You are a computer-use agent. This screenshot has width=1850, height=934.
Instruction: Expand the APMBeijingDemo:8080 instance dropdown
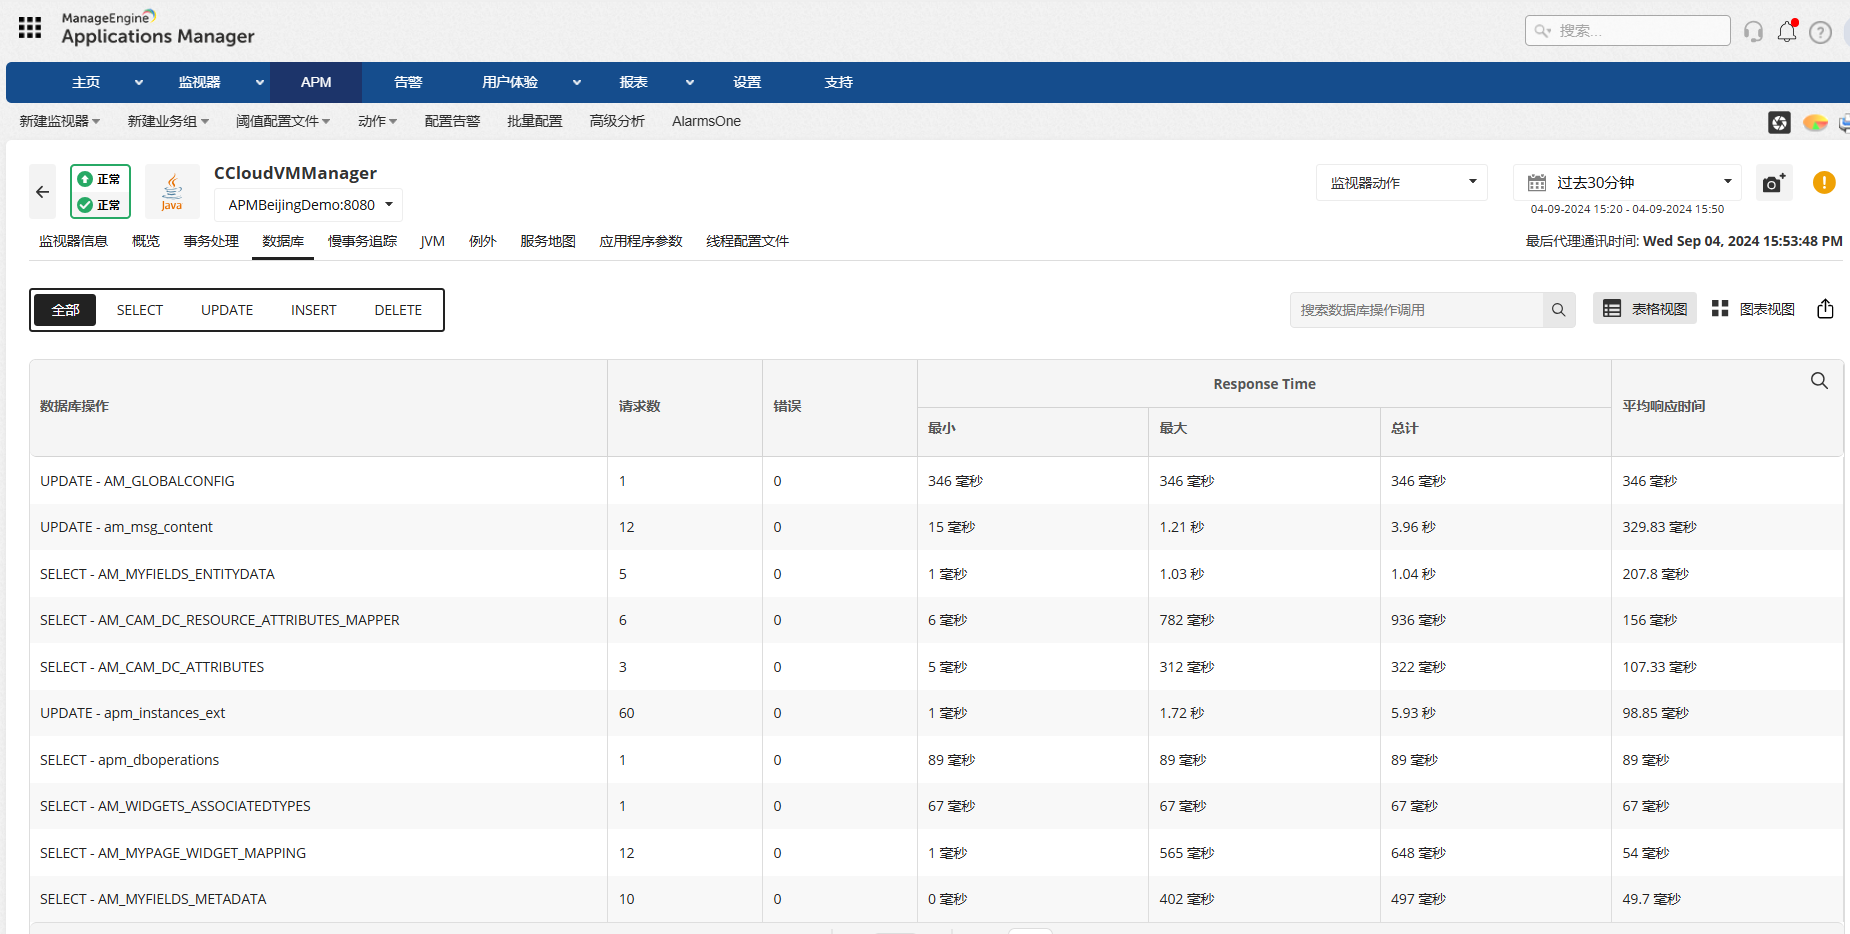pos(309,205)
